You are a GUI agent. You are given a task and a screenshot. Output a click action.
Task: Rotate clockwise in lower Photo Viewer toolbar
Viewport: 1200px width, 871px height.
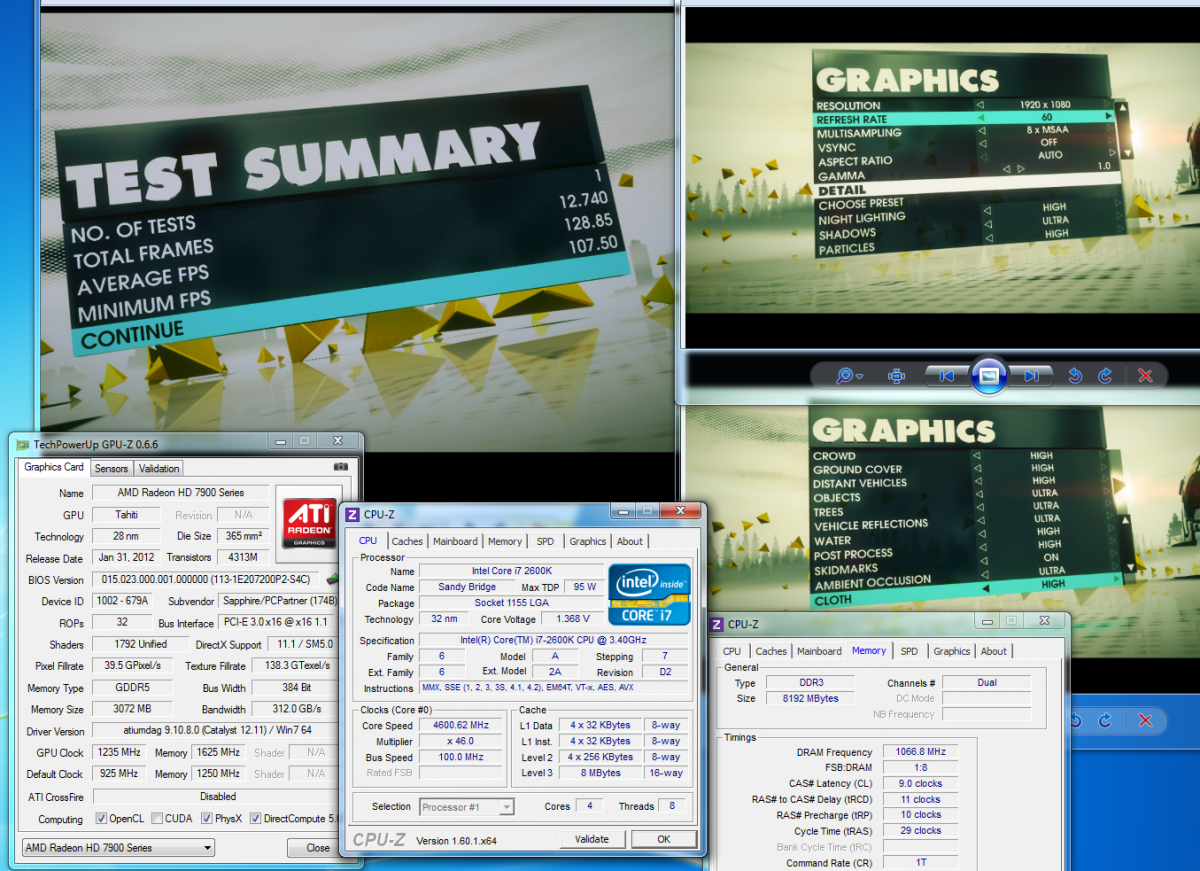pos(1105,720)
